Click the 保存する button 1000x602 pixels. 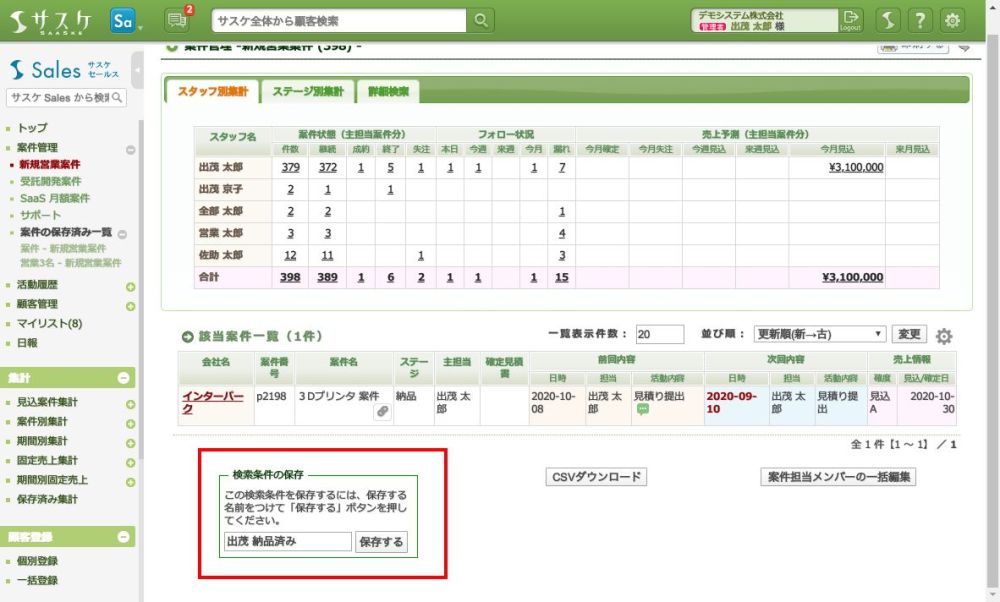[381, 542]
